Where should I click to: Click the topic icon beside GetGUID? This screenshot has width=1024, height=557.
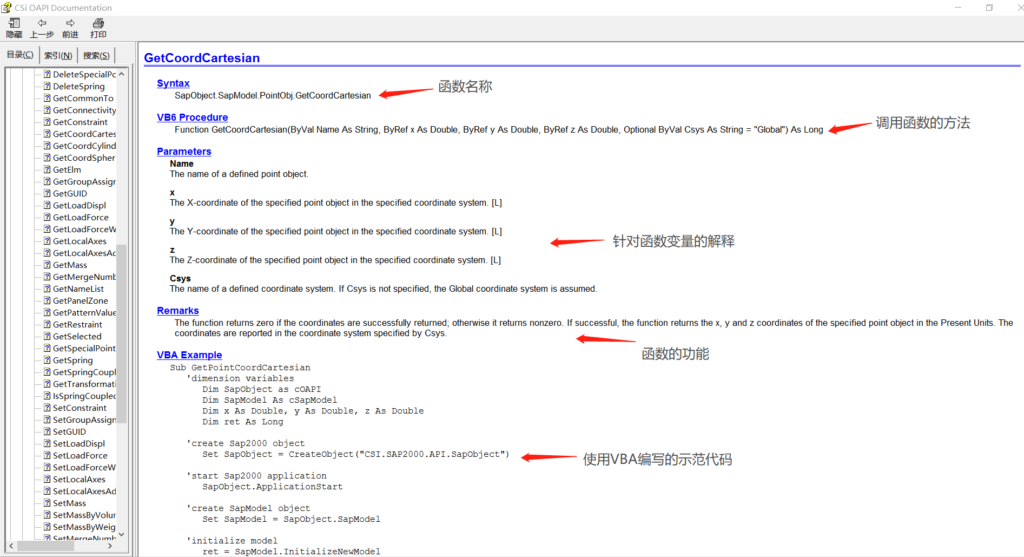[46, 194]
